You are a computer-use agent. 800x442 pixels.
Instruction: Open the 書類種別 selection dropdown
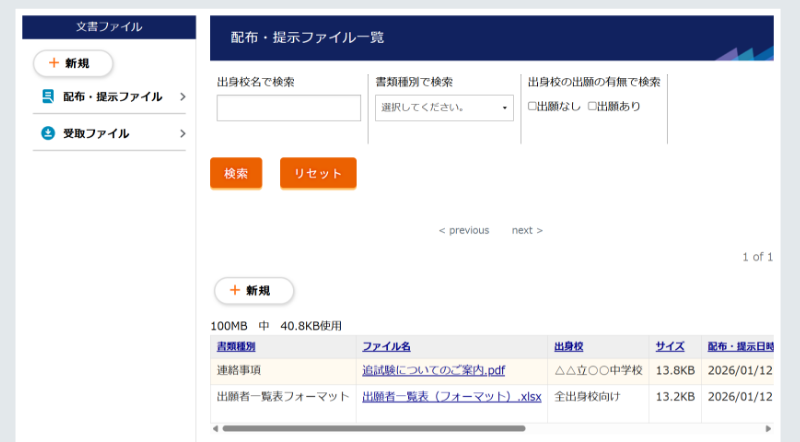coord(444,108)
